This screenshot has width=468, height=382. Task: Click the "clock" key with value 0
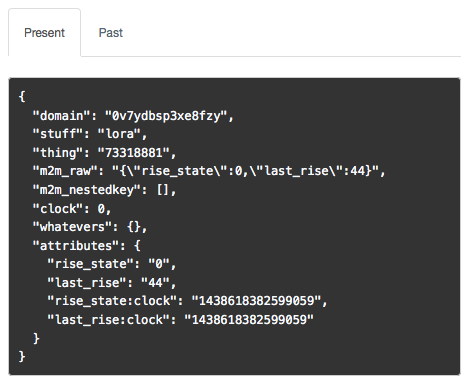pyautogui.click(x=58, y=209)
